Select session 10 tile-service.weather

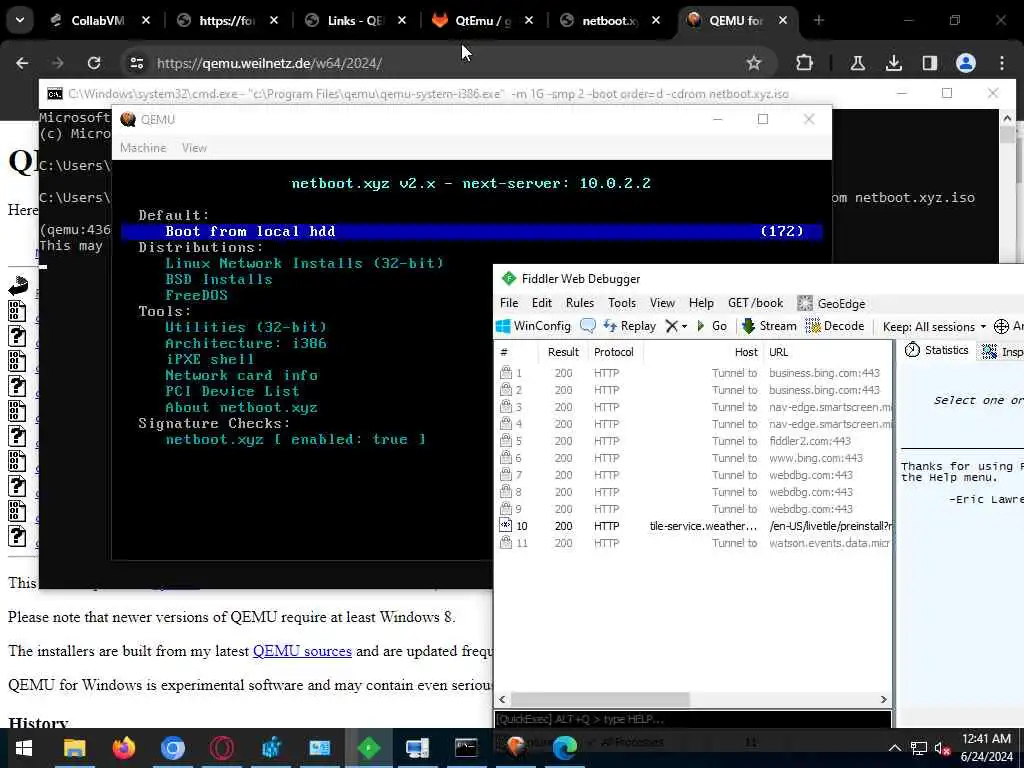point(694,526)
